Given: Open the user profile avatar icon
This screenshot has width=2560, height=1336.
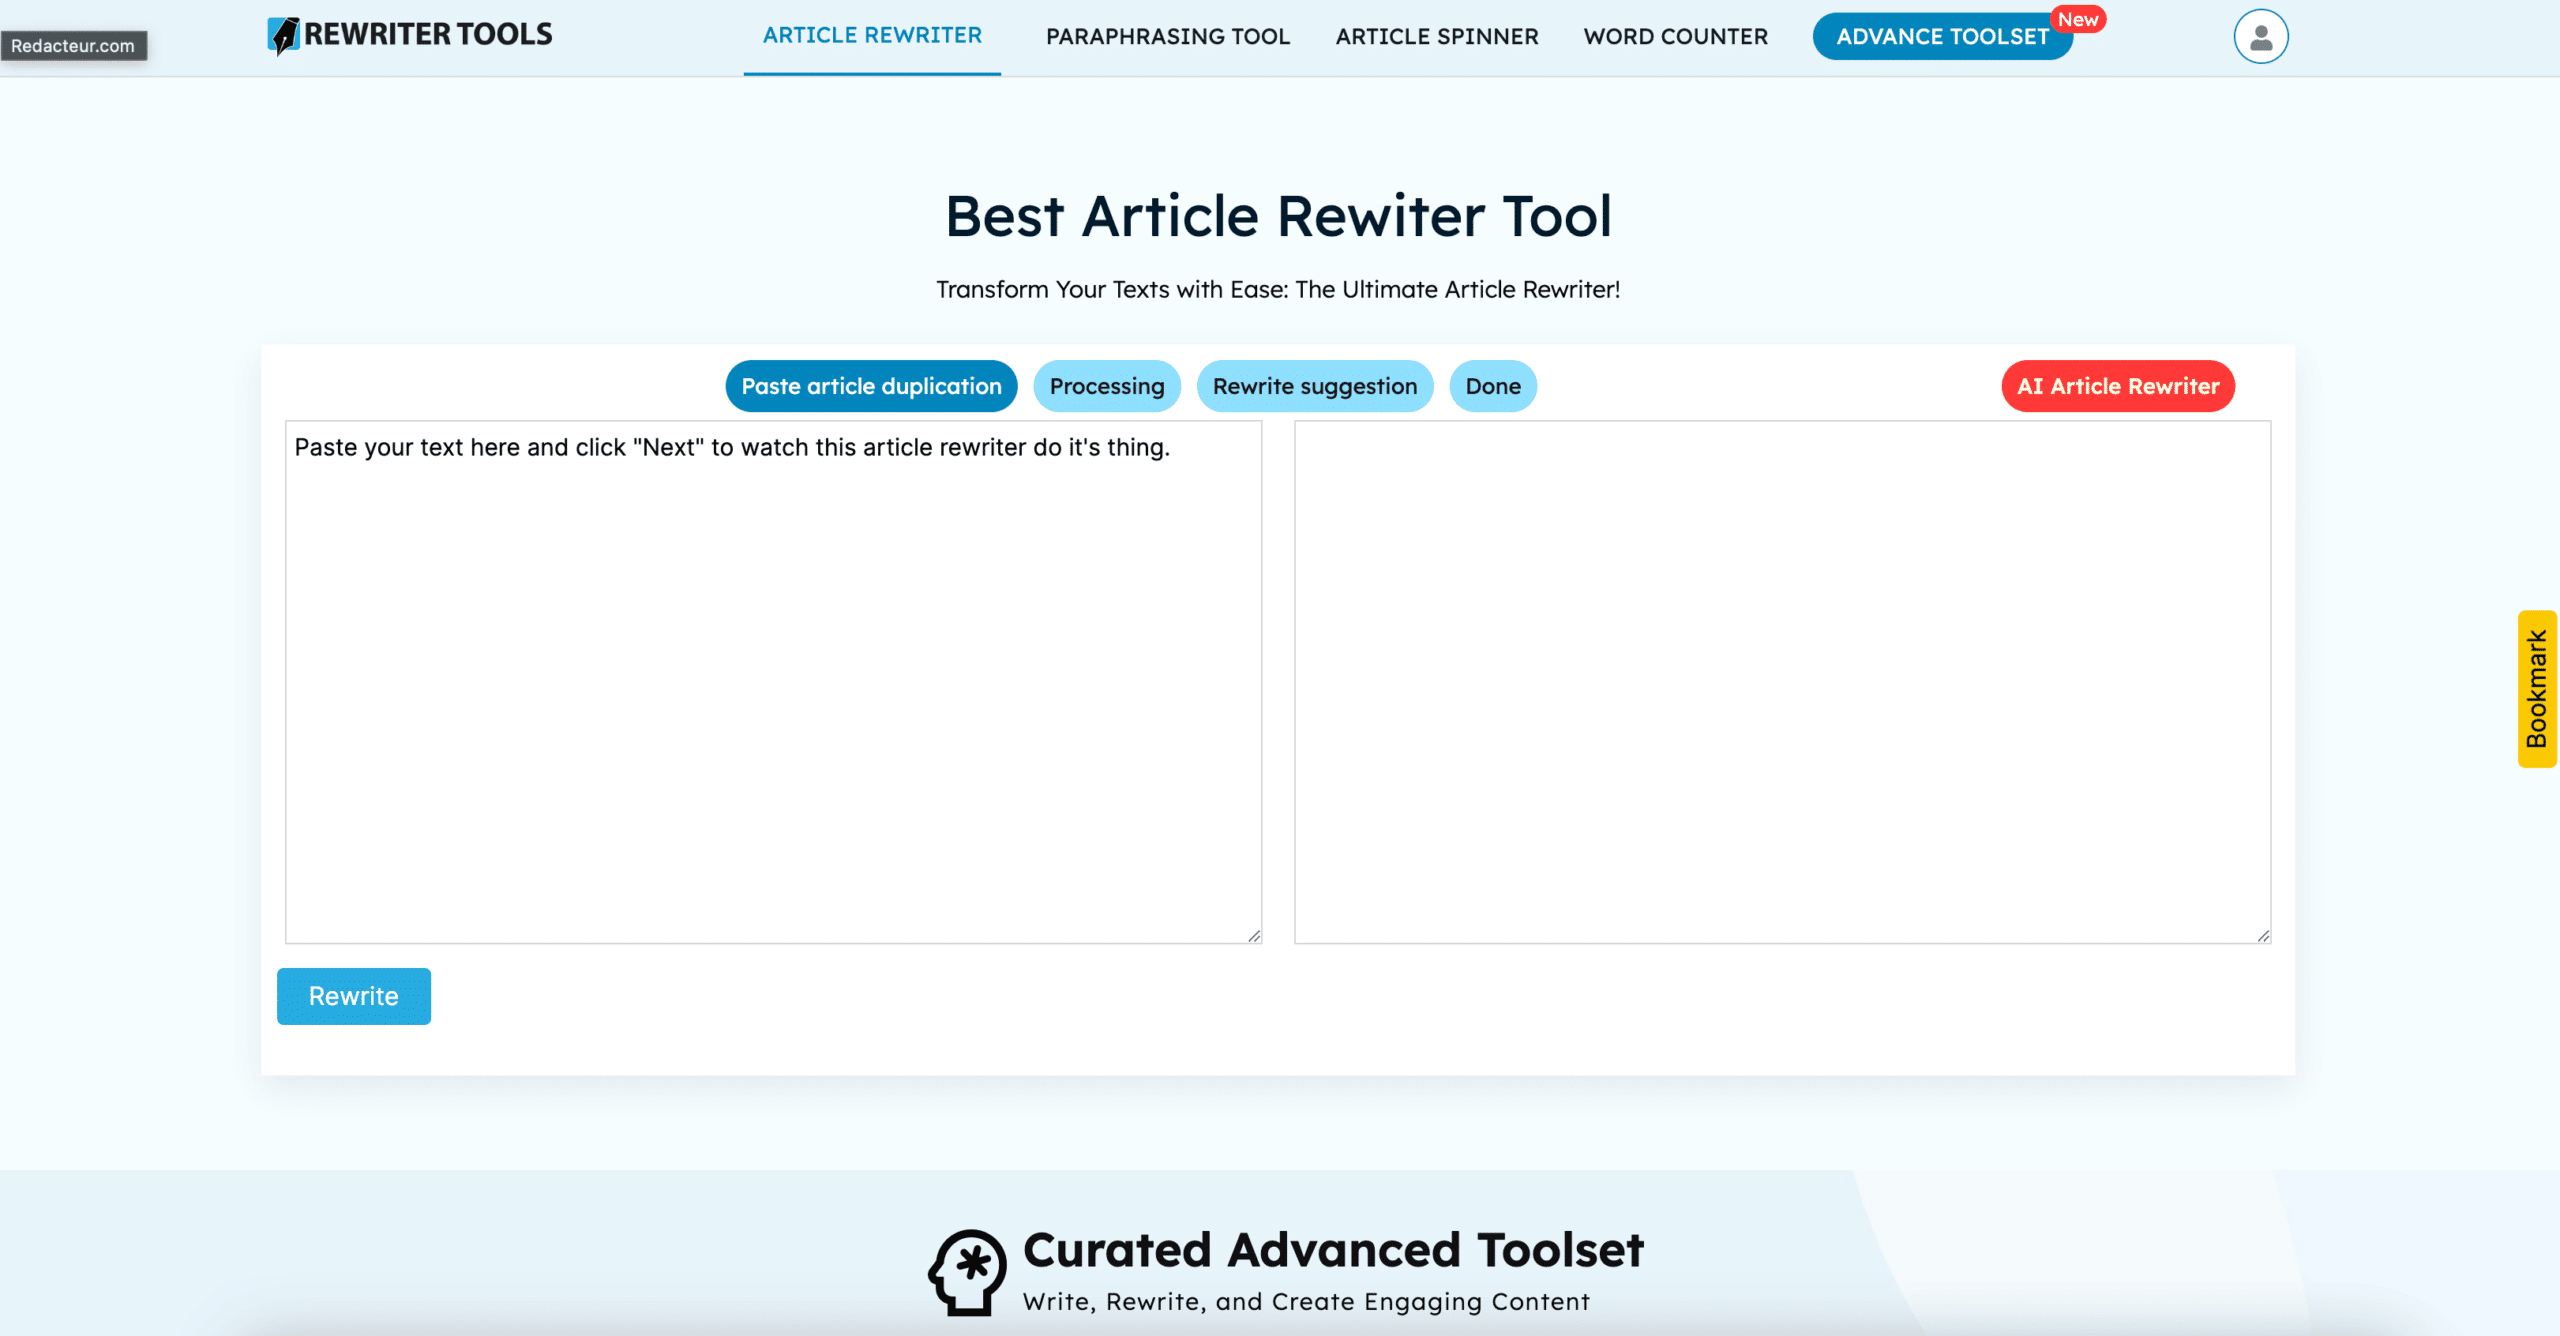Looking at the screenshot, I should pyautogui.click(x=2260, y=37).
